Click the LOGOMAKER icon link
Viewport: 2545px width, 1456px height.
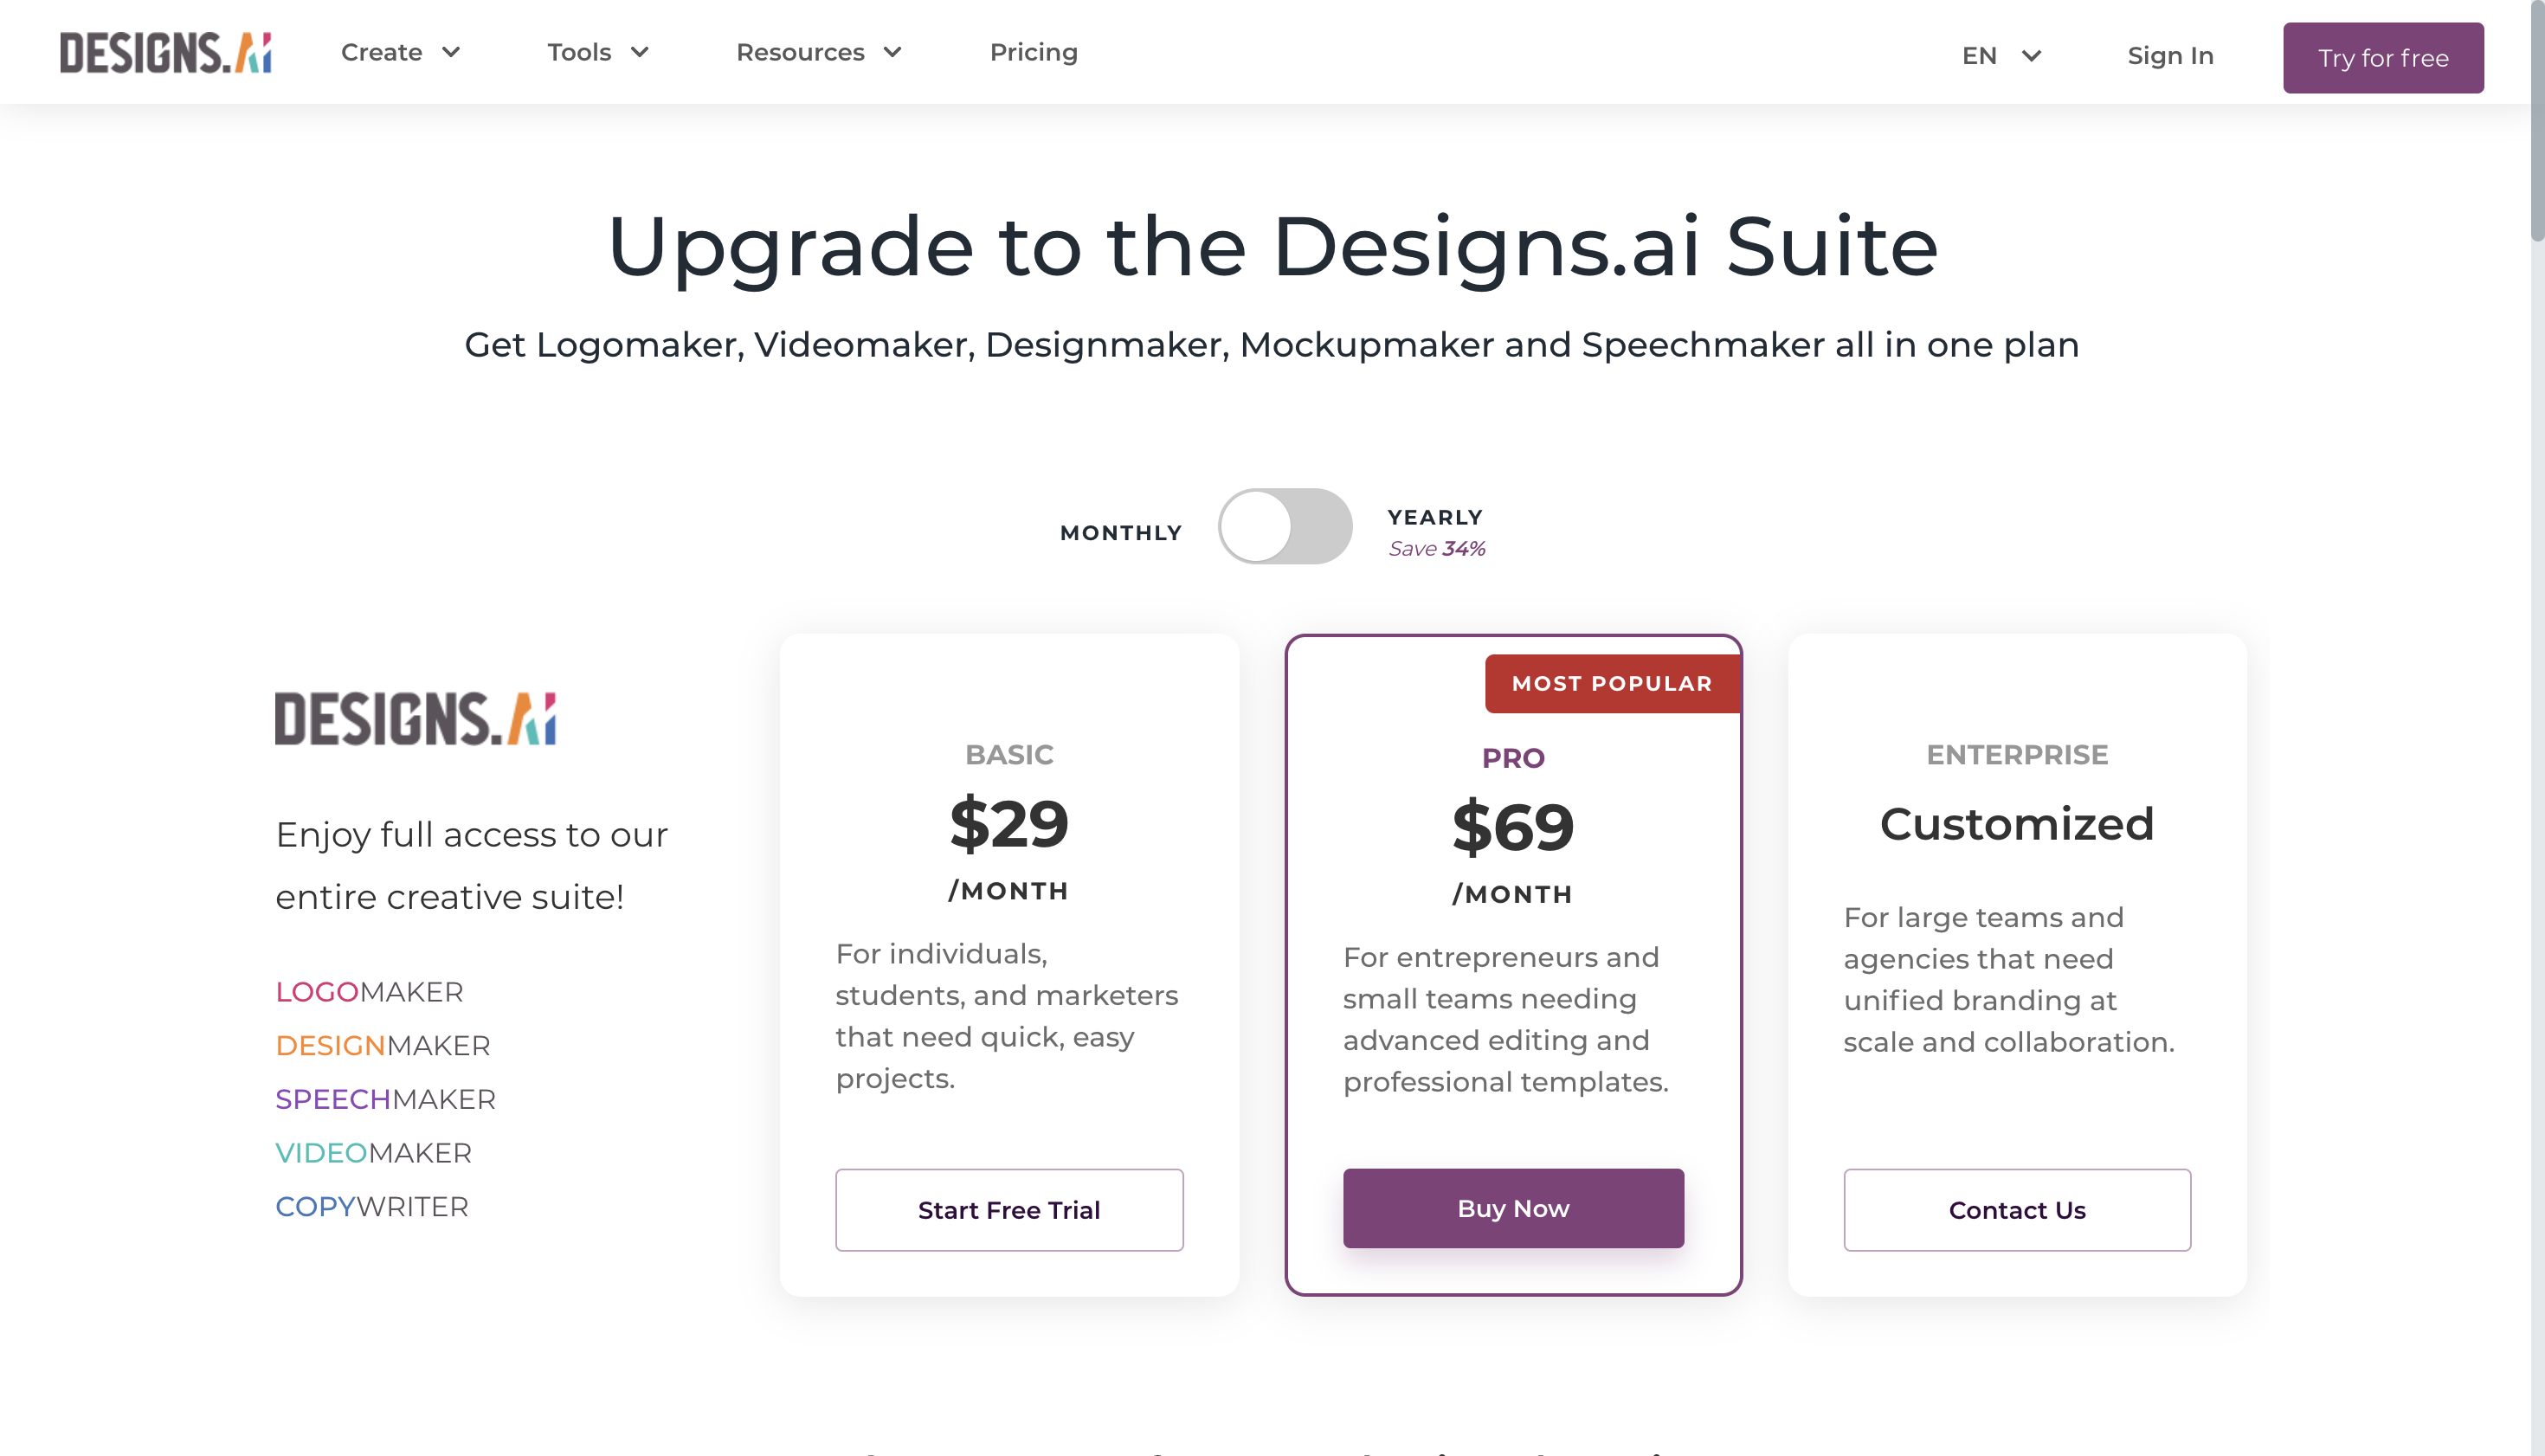click(x=367, y=991)
